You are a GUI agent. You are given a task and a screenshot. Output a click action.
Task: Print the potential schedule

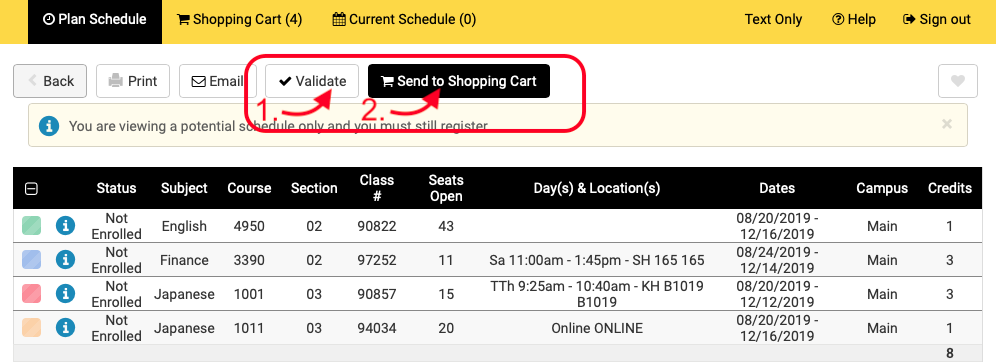click(x=133, y=81)
